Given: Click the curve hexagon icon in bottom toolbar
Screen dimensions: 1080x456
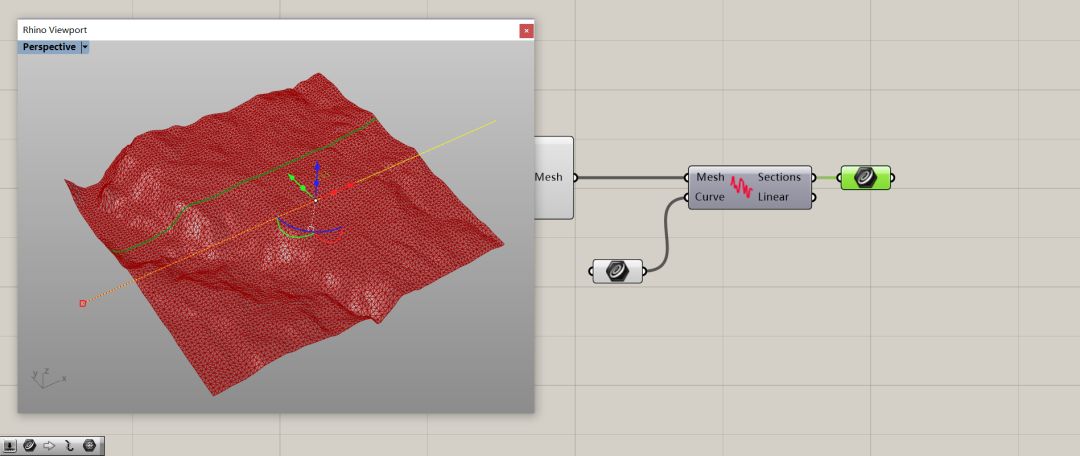Looking at the screenshot, I should (30, 446).
